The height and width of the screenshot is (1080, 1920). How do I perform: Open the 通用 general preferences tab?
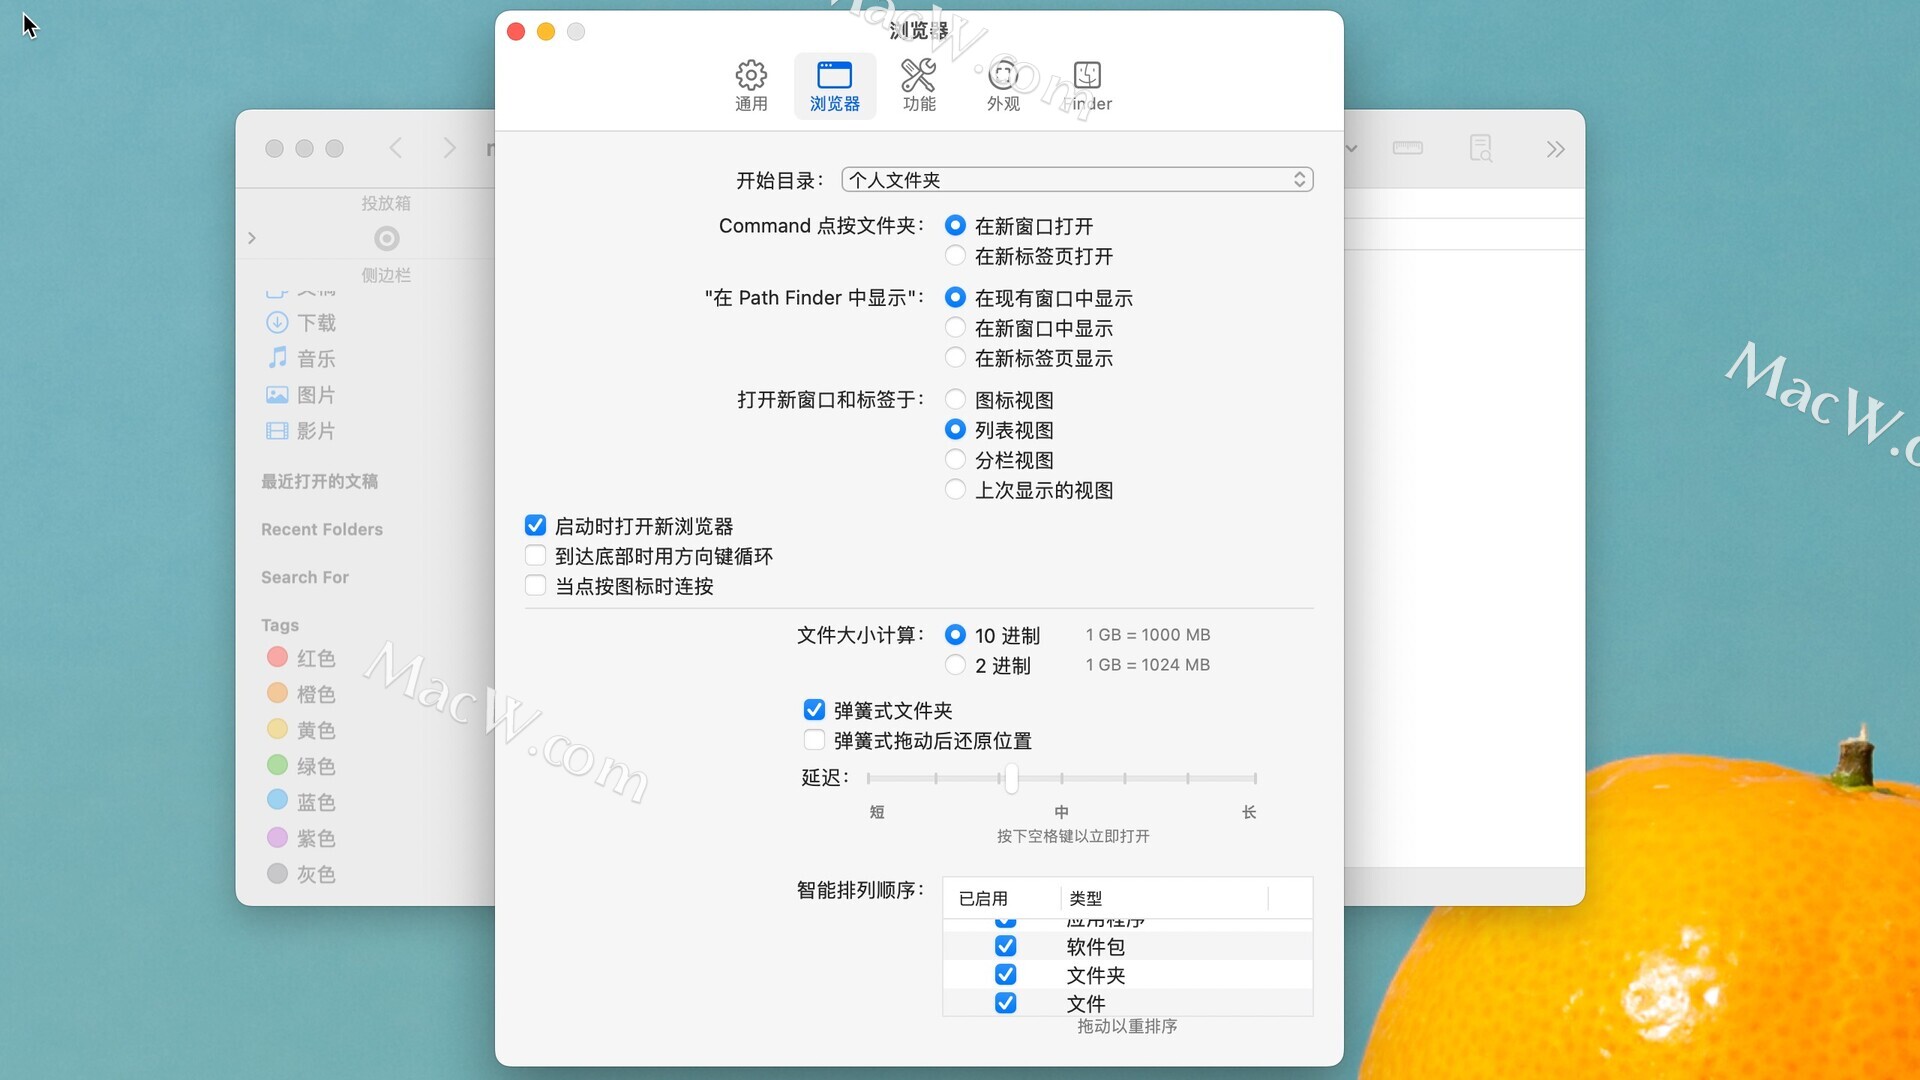pyautogui.click(x=751, y=86)
